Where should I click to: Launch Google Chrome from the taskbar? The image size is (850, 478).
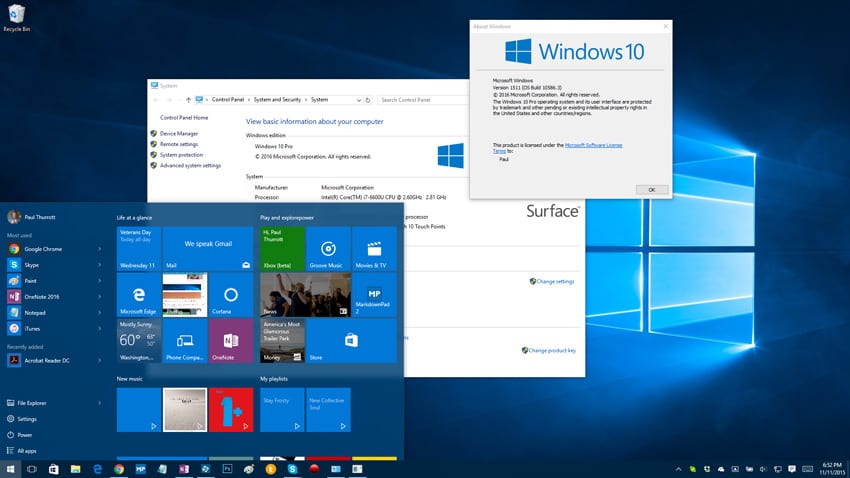[119, 469]
